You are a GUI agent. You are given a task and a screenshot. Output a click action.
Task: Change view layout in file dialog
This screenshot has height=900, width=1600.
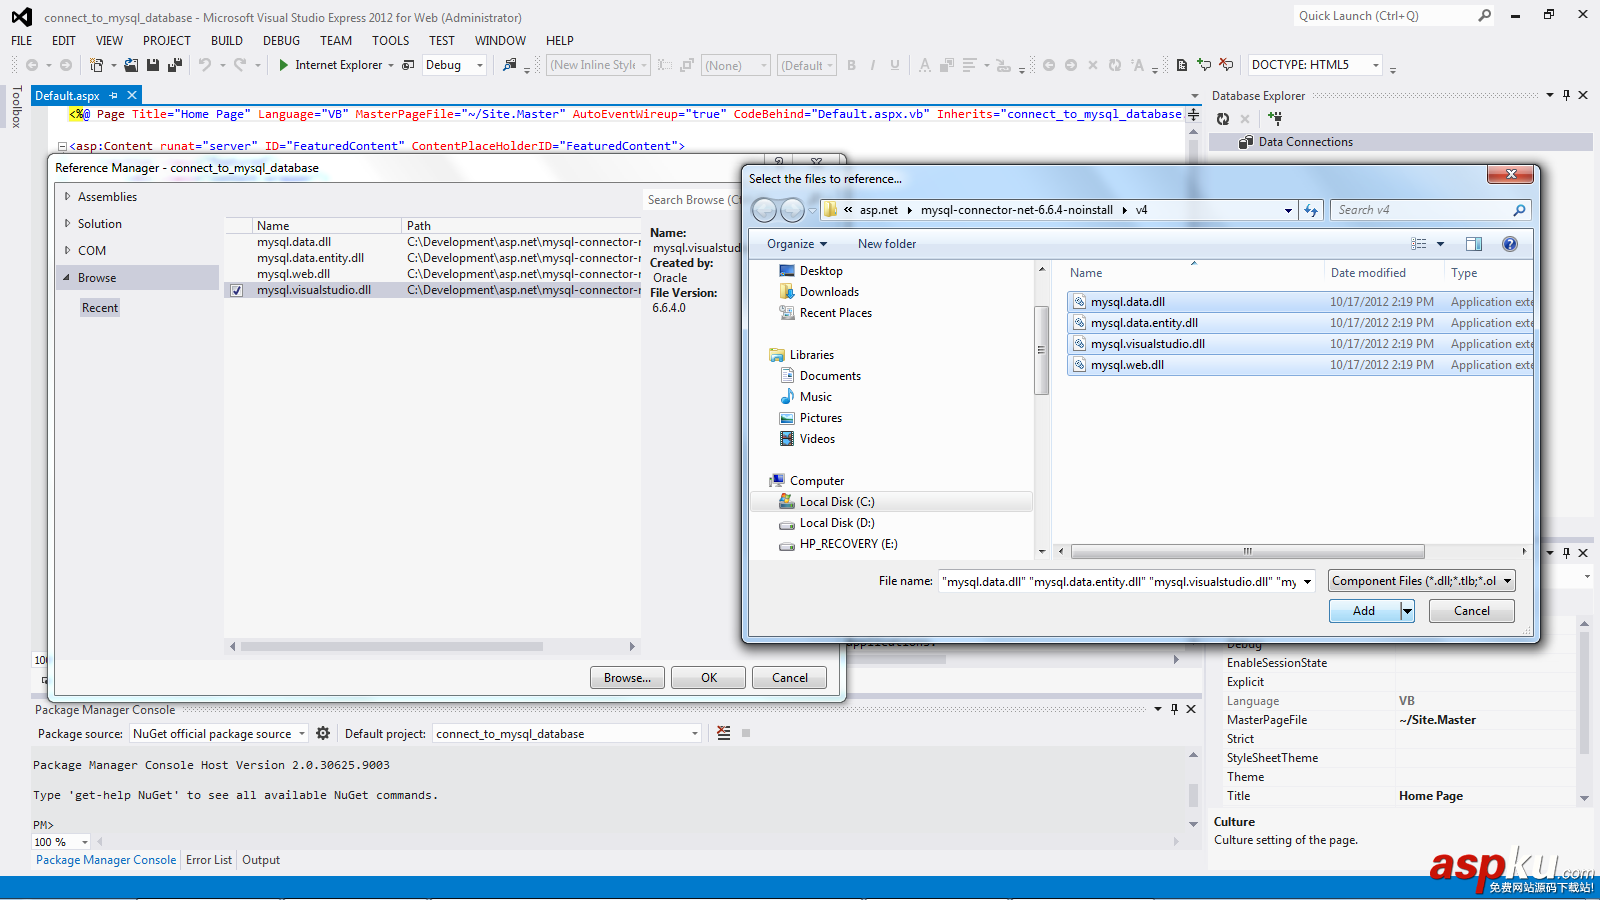tap(1419, 244)
